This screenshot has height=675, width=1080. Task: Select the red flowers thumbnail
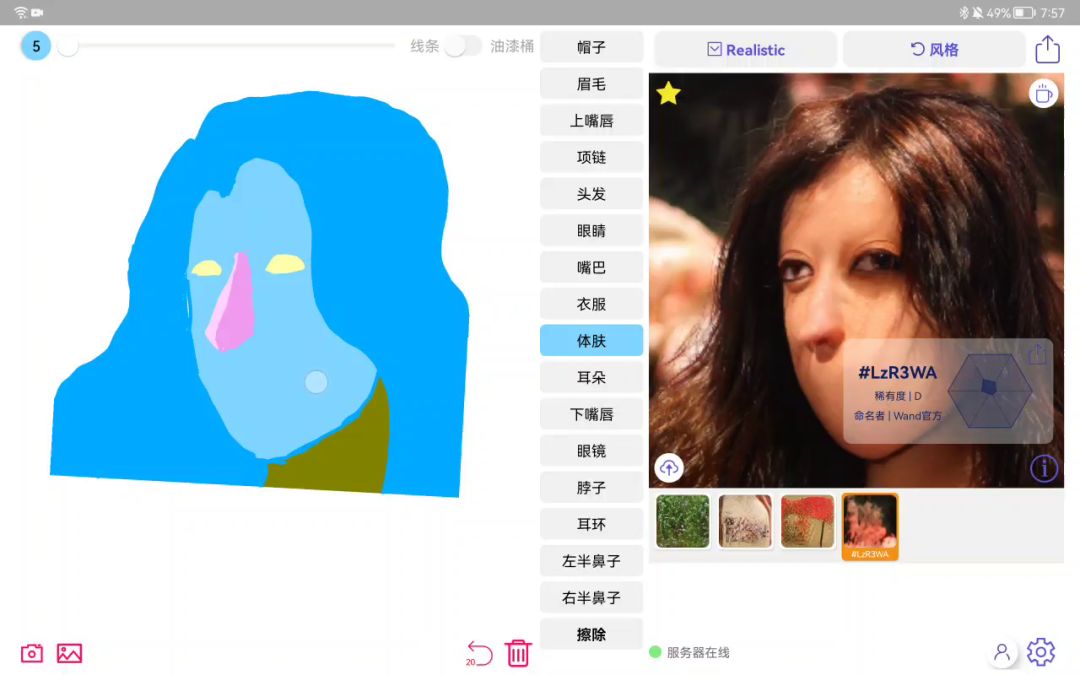(x=807, y=521)
